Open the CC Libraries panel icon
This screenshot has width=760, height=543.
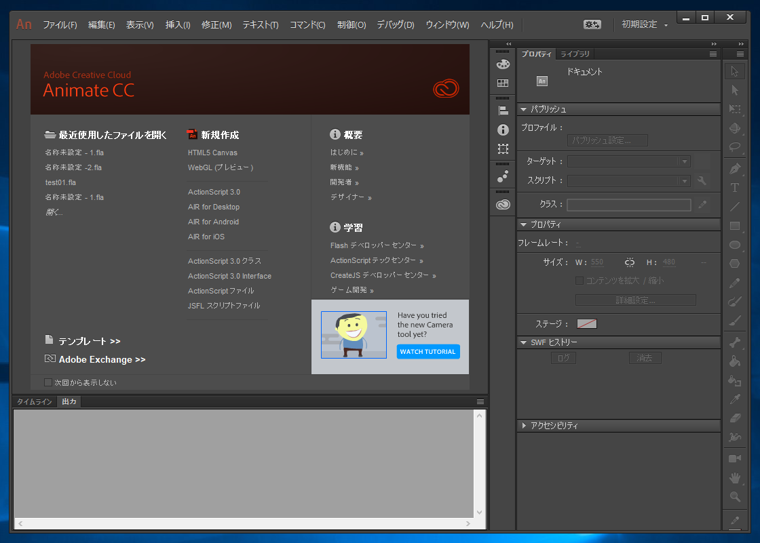503,204
